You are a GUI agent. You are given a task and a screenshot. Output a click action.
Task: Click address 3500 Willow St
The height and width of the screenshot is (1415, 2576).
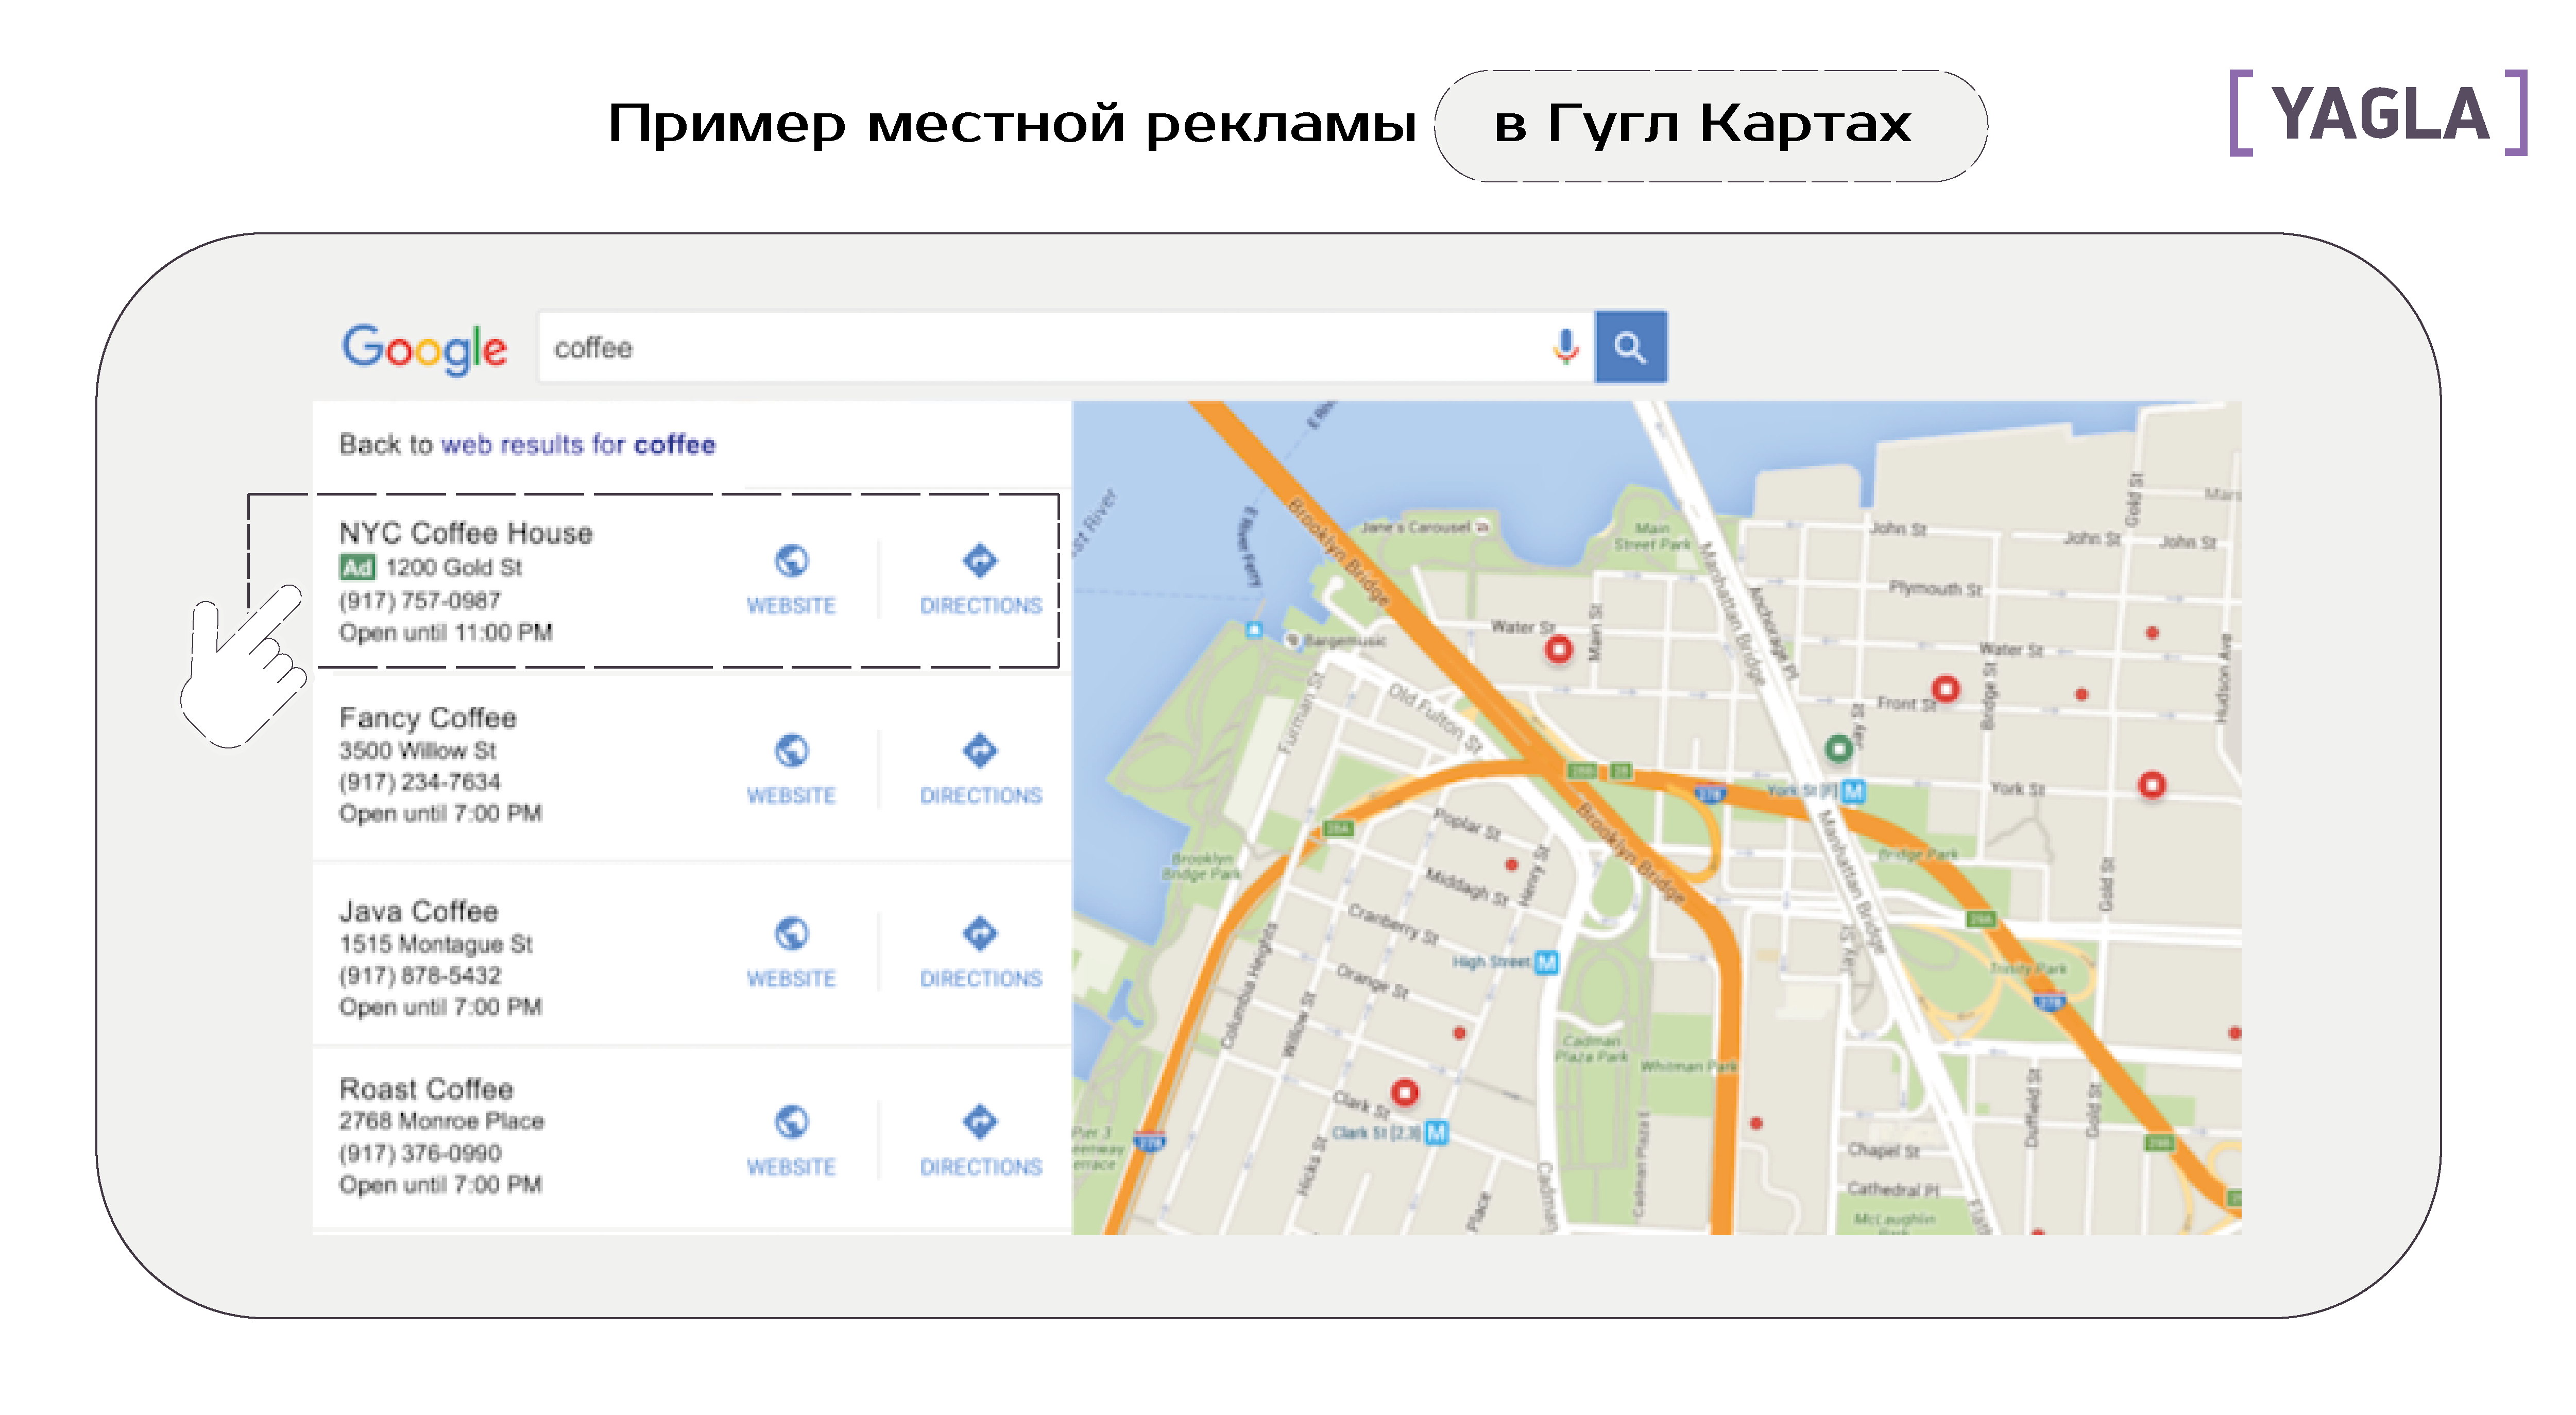point(418,751)
